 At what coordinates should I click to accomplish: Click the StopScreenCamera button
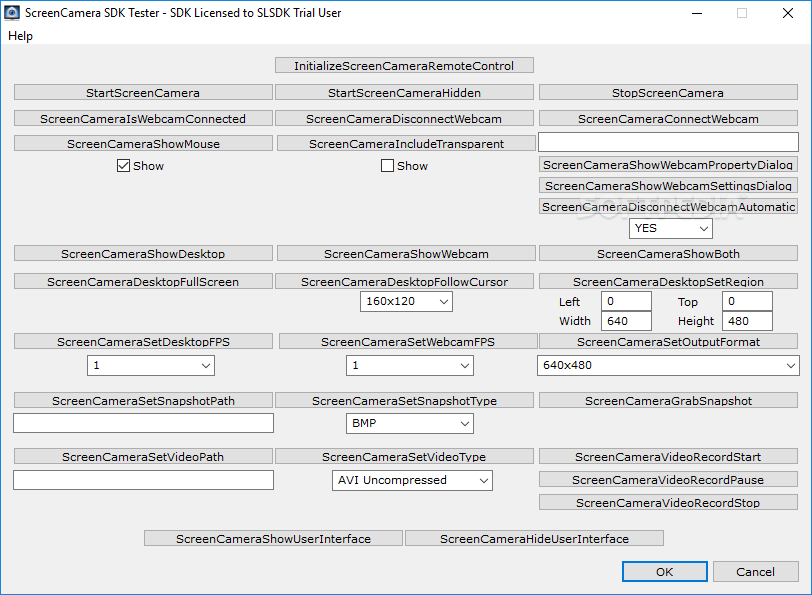(668, 92)
